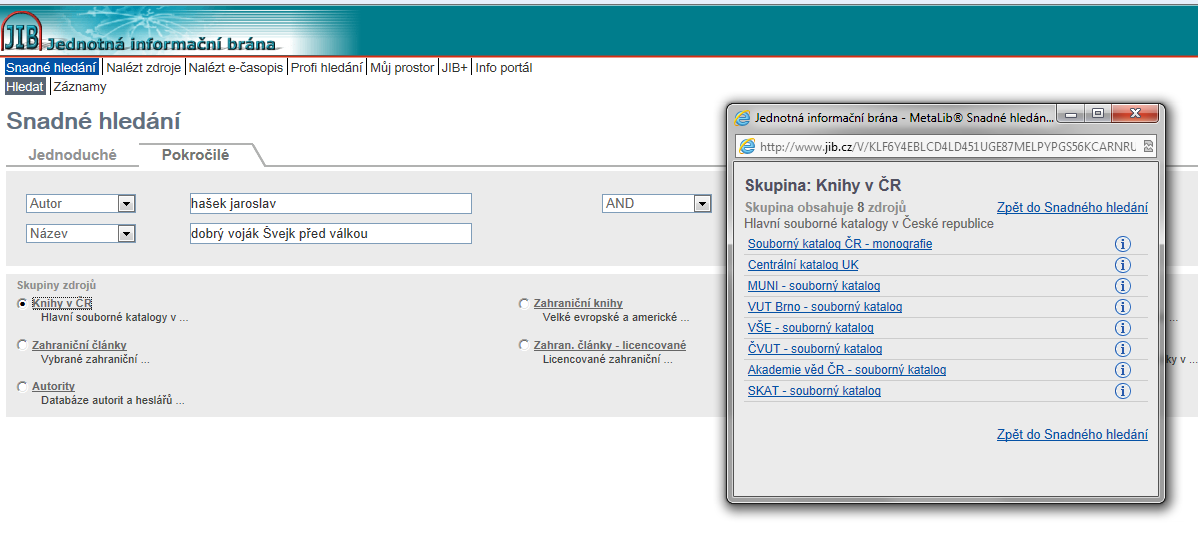The width and height of the screenshot is (1198, 544).
Task: Open info for Souborný katalog ČR - monografie
Action: pyautogui.click(x=1122, y=244)
